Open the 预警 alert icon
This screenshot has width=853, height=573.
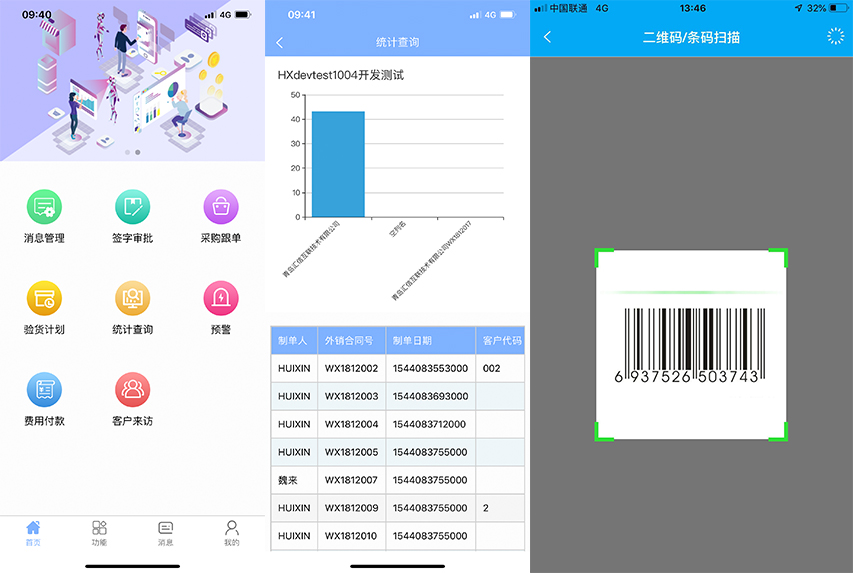[x=221, y=299]
